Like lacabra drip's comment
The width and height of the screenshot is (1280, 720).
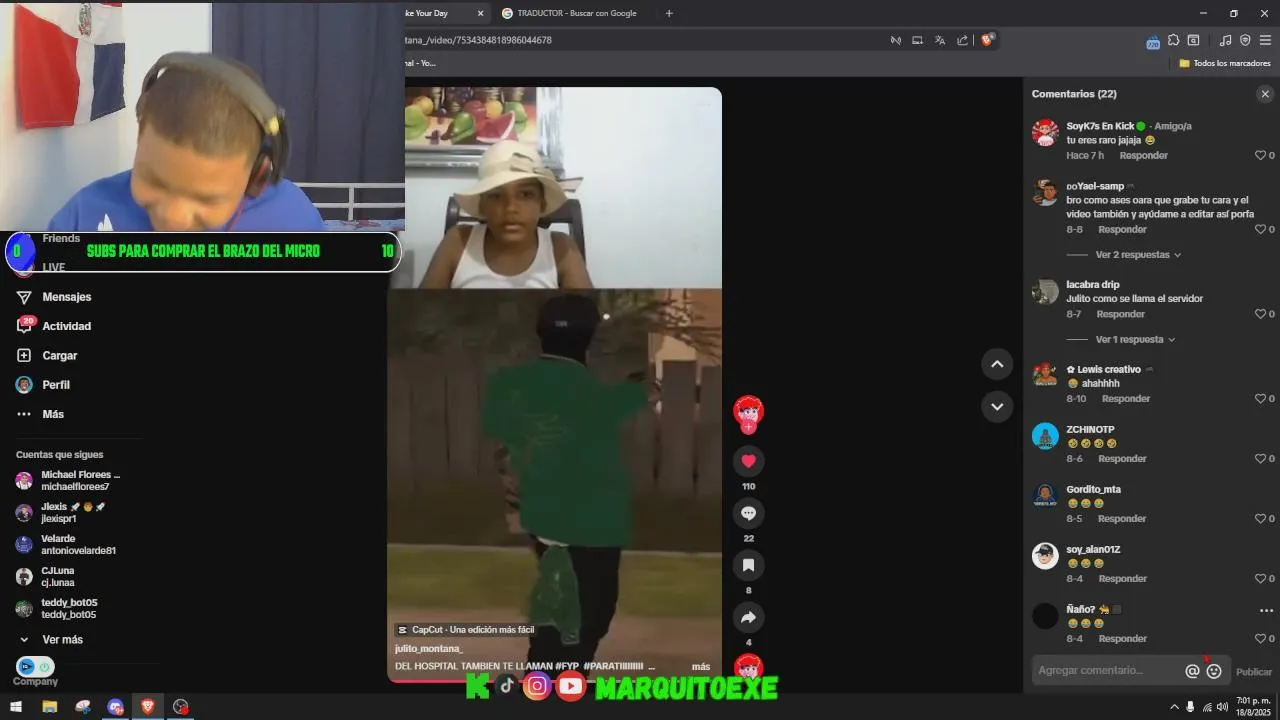[x=1261, y=314]
